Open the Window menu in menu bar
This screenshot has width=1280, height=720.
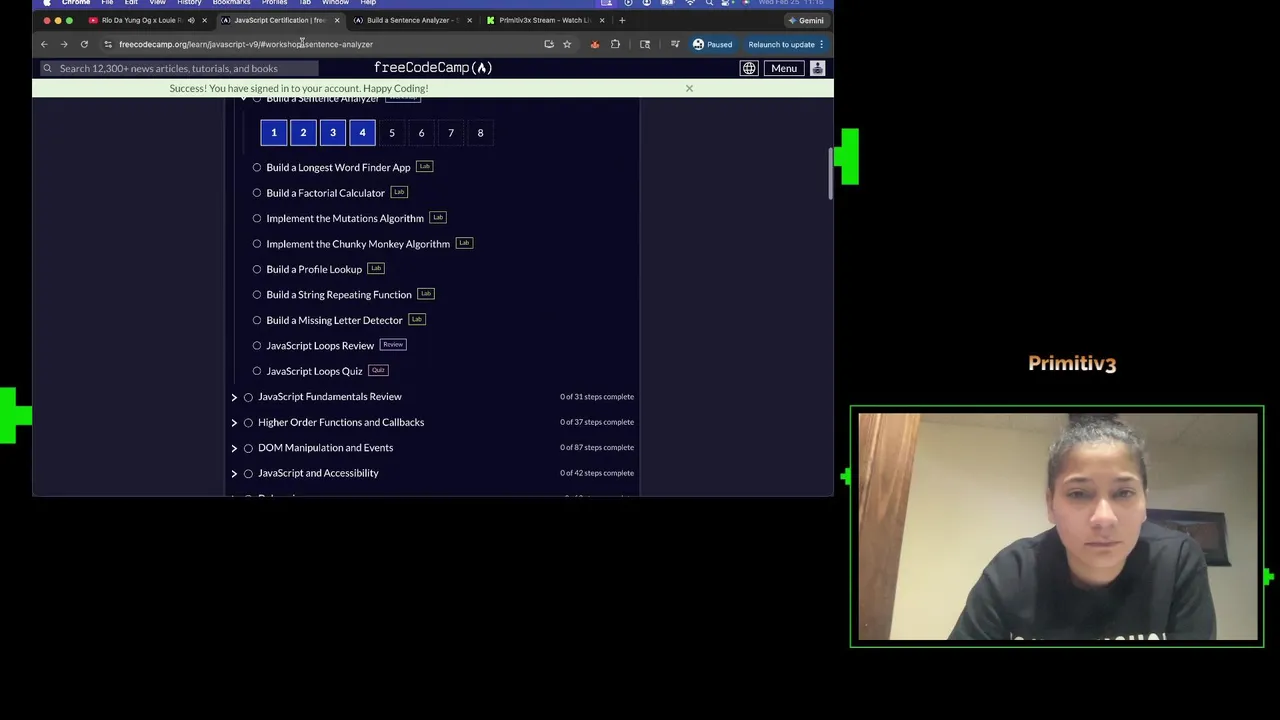335,3
